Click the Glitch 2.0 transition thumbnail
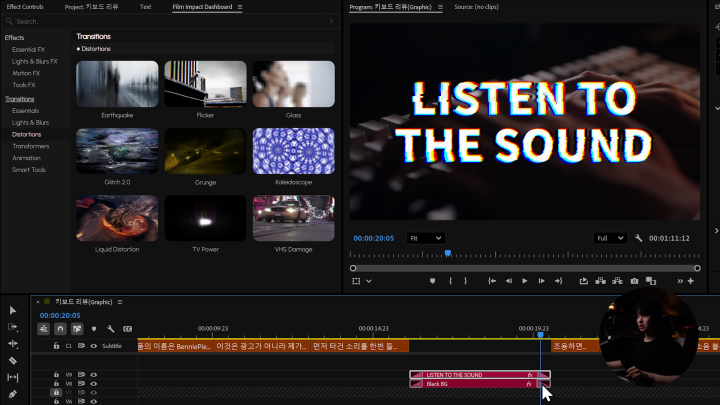This screenshot has width=720, height=405. tap(117, 151)
